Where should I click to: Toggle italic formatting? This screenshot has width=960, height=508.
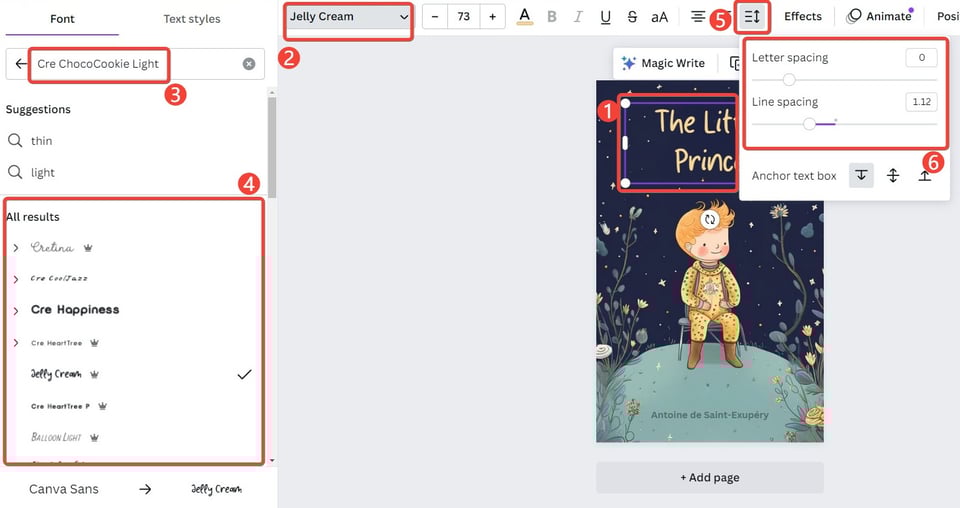(578, 17)
